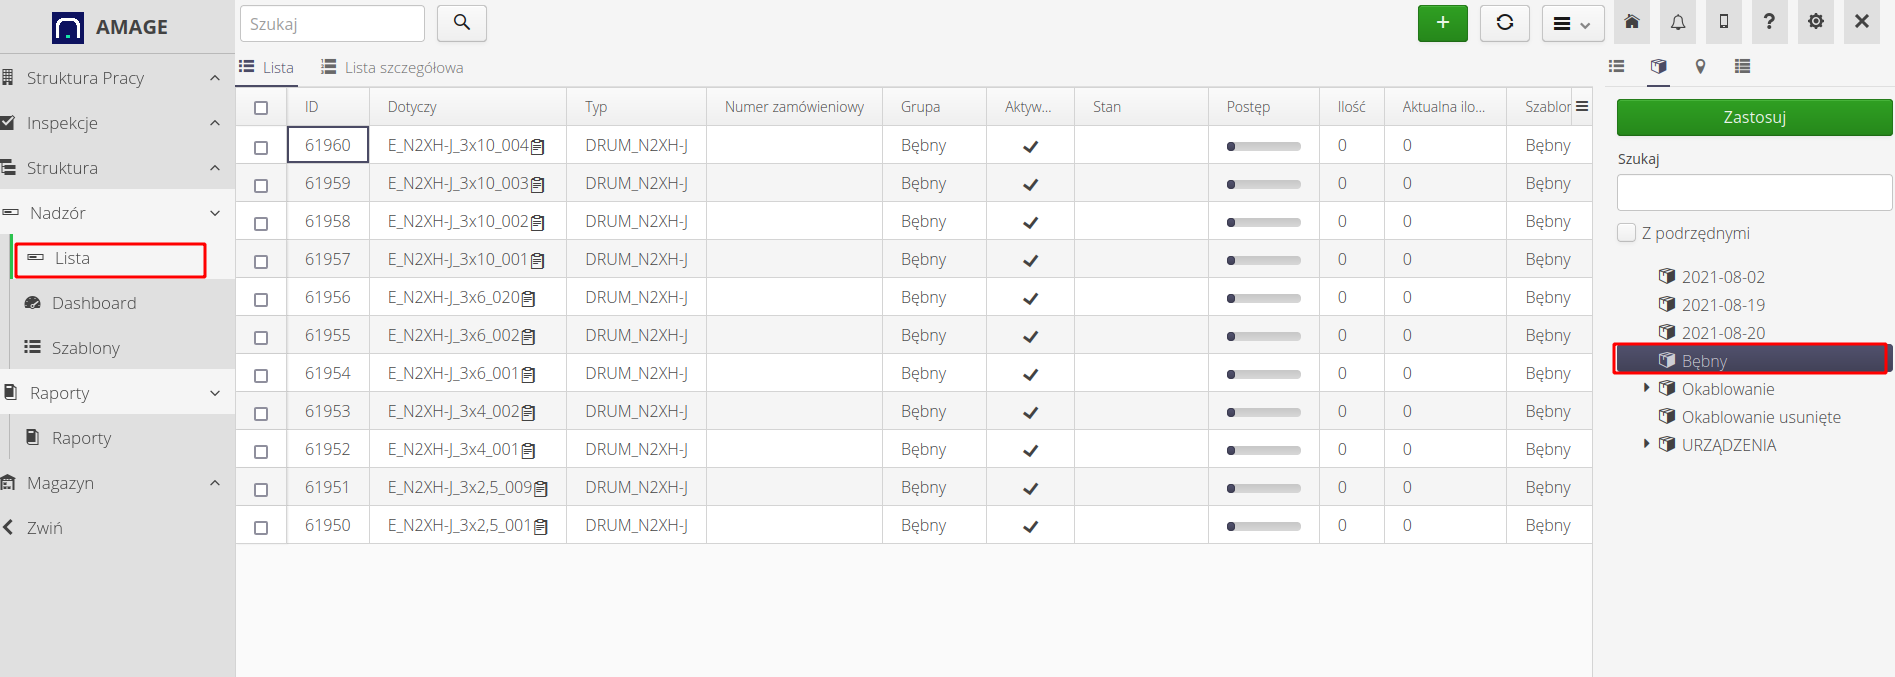
Task: Open the hamburger menu dropdown in the toolbar
Action: click(1572, 23)
